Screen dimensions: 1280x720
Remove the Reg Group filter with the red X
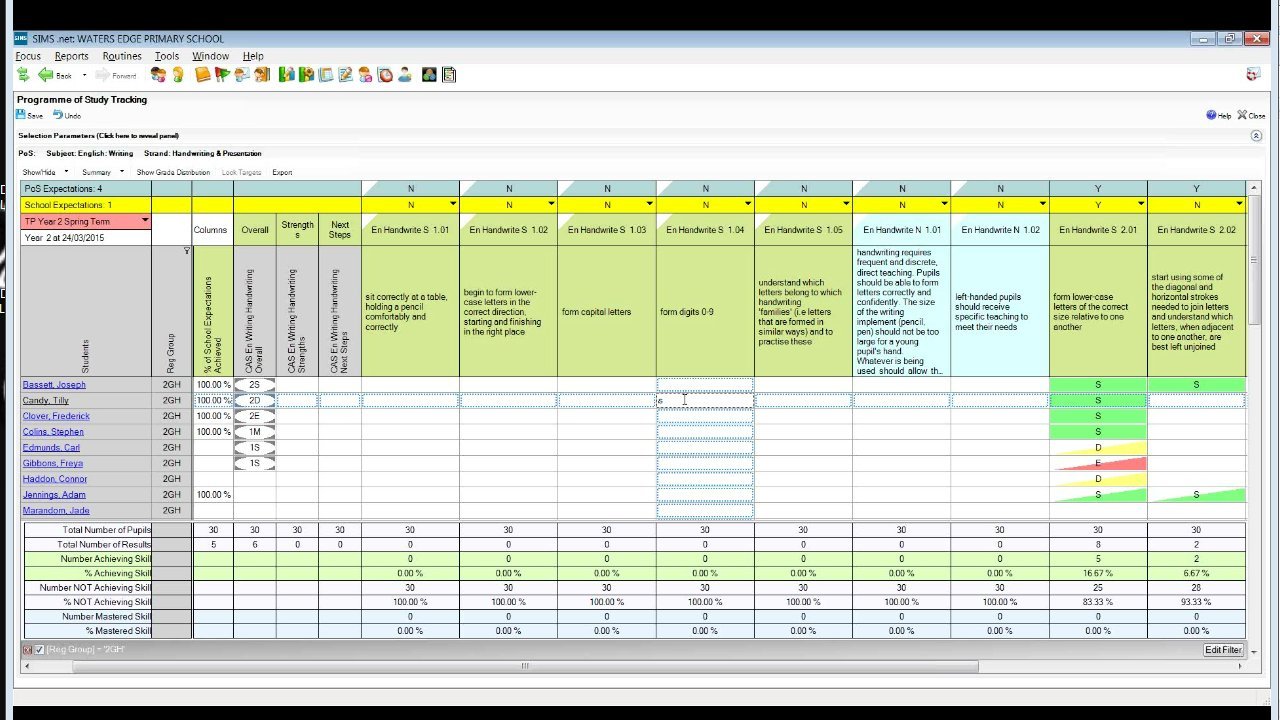28,650
